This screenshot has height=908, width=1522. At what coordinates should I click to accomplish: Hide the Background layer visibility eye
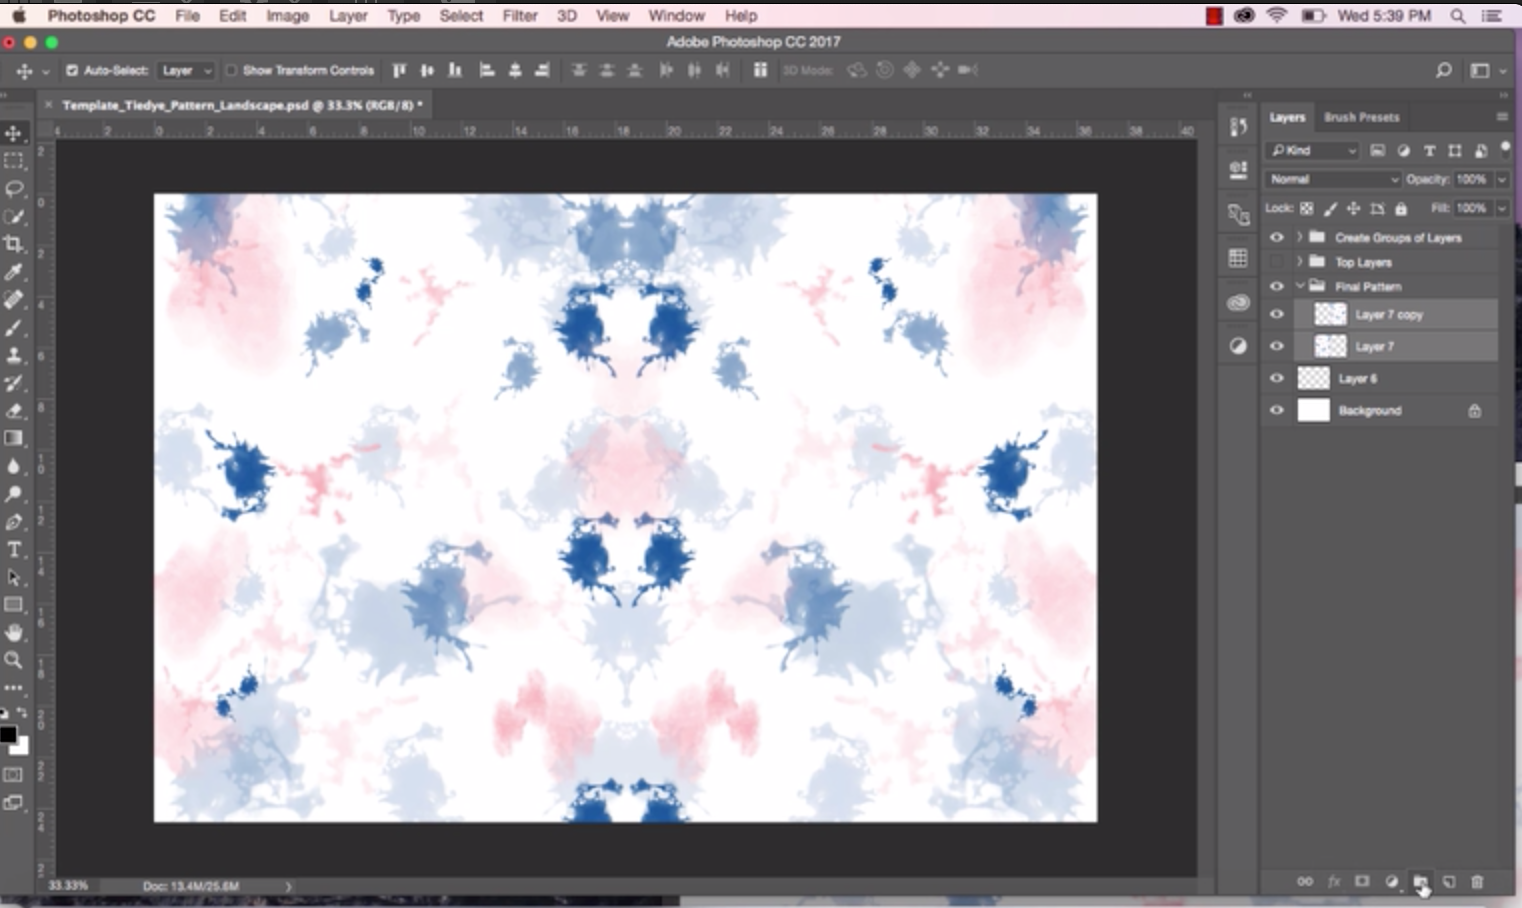pos(1277,411)
